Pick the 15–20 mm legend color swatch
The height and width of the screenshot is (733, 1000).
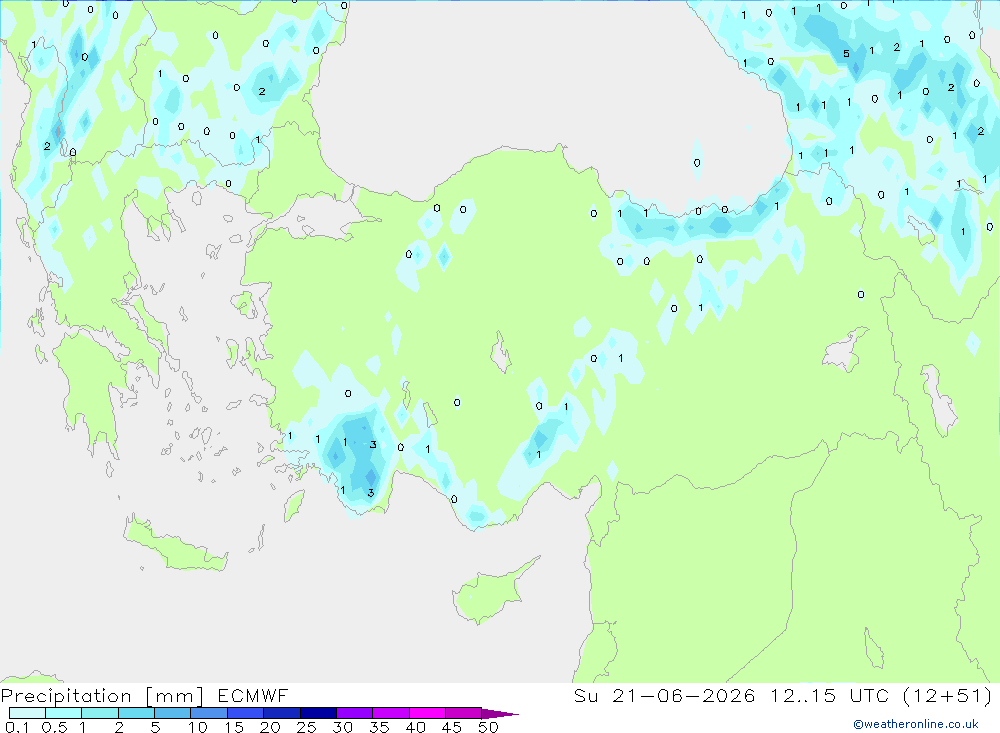[246, 713]
